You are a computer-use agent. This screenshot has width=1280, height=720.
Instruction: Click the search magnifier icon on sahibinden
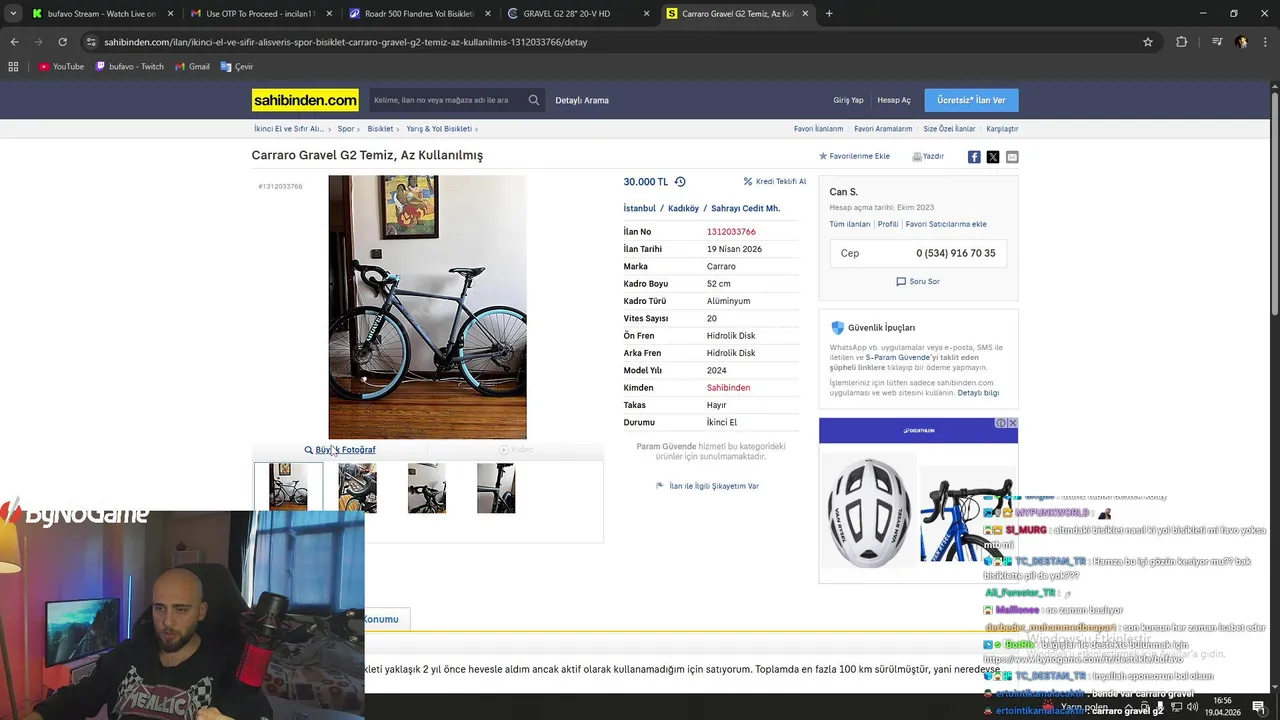tap(534, 100)
